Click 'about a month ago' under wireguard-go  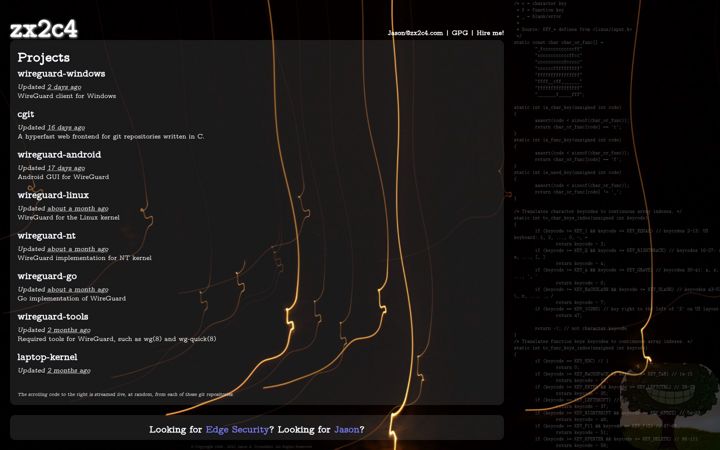[x=78, y=289]
